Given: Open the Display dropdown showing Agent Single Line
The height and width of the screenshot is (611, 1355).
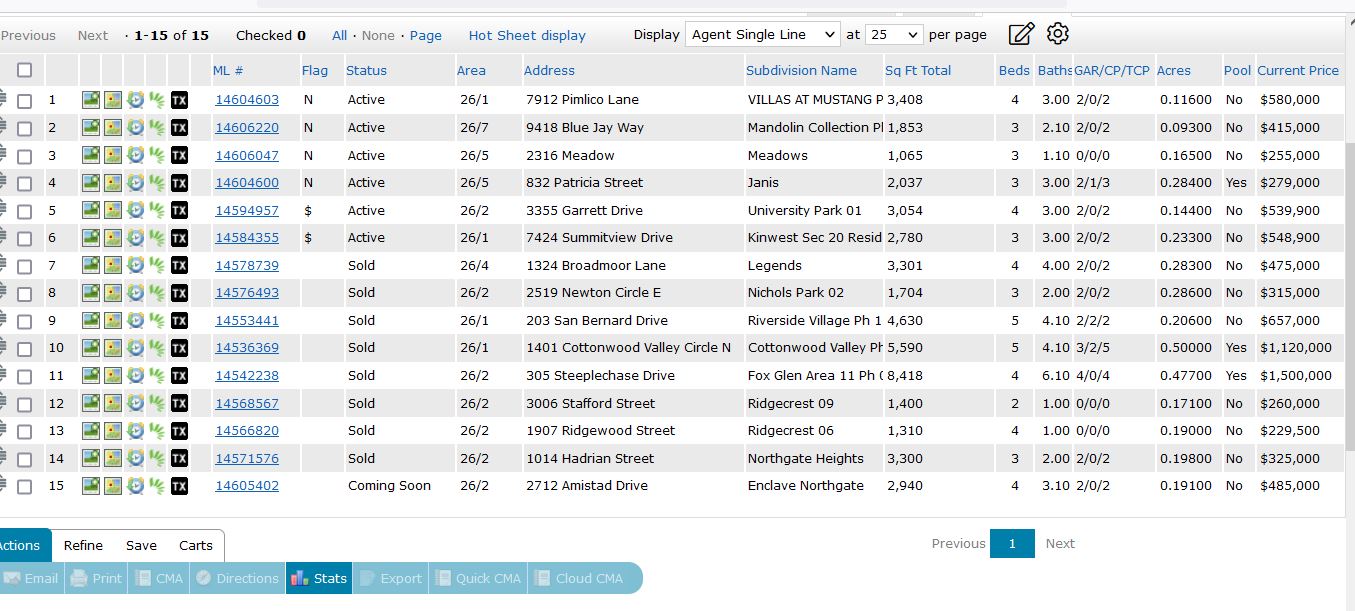Looking at the screenshot, I should pyautogui.click(x=763, y=34).
